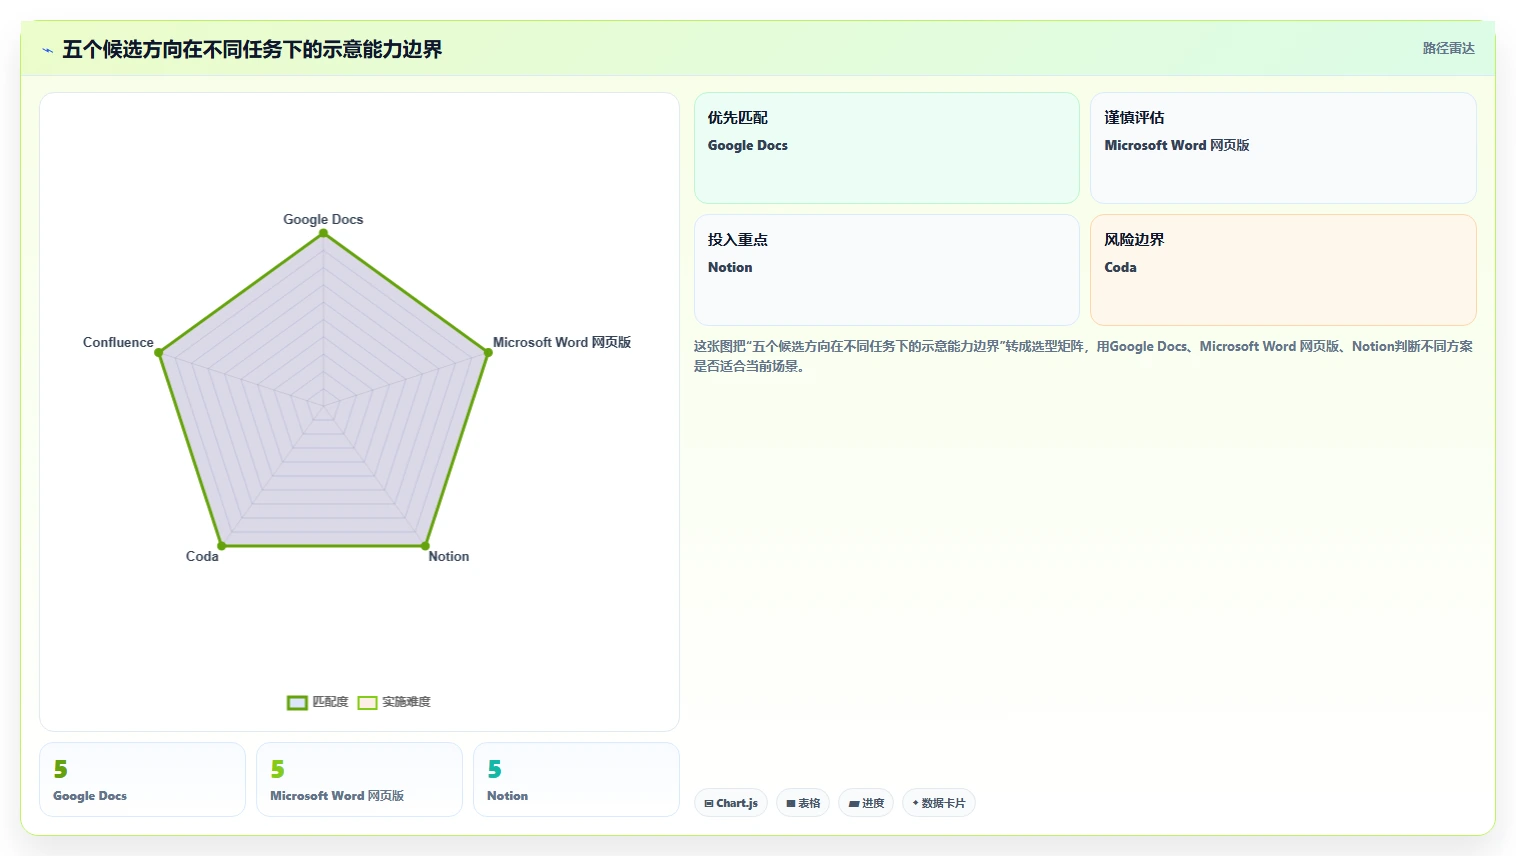Open the 优先匹配 Google Docs card

[x=887, y=148]
